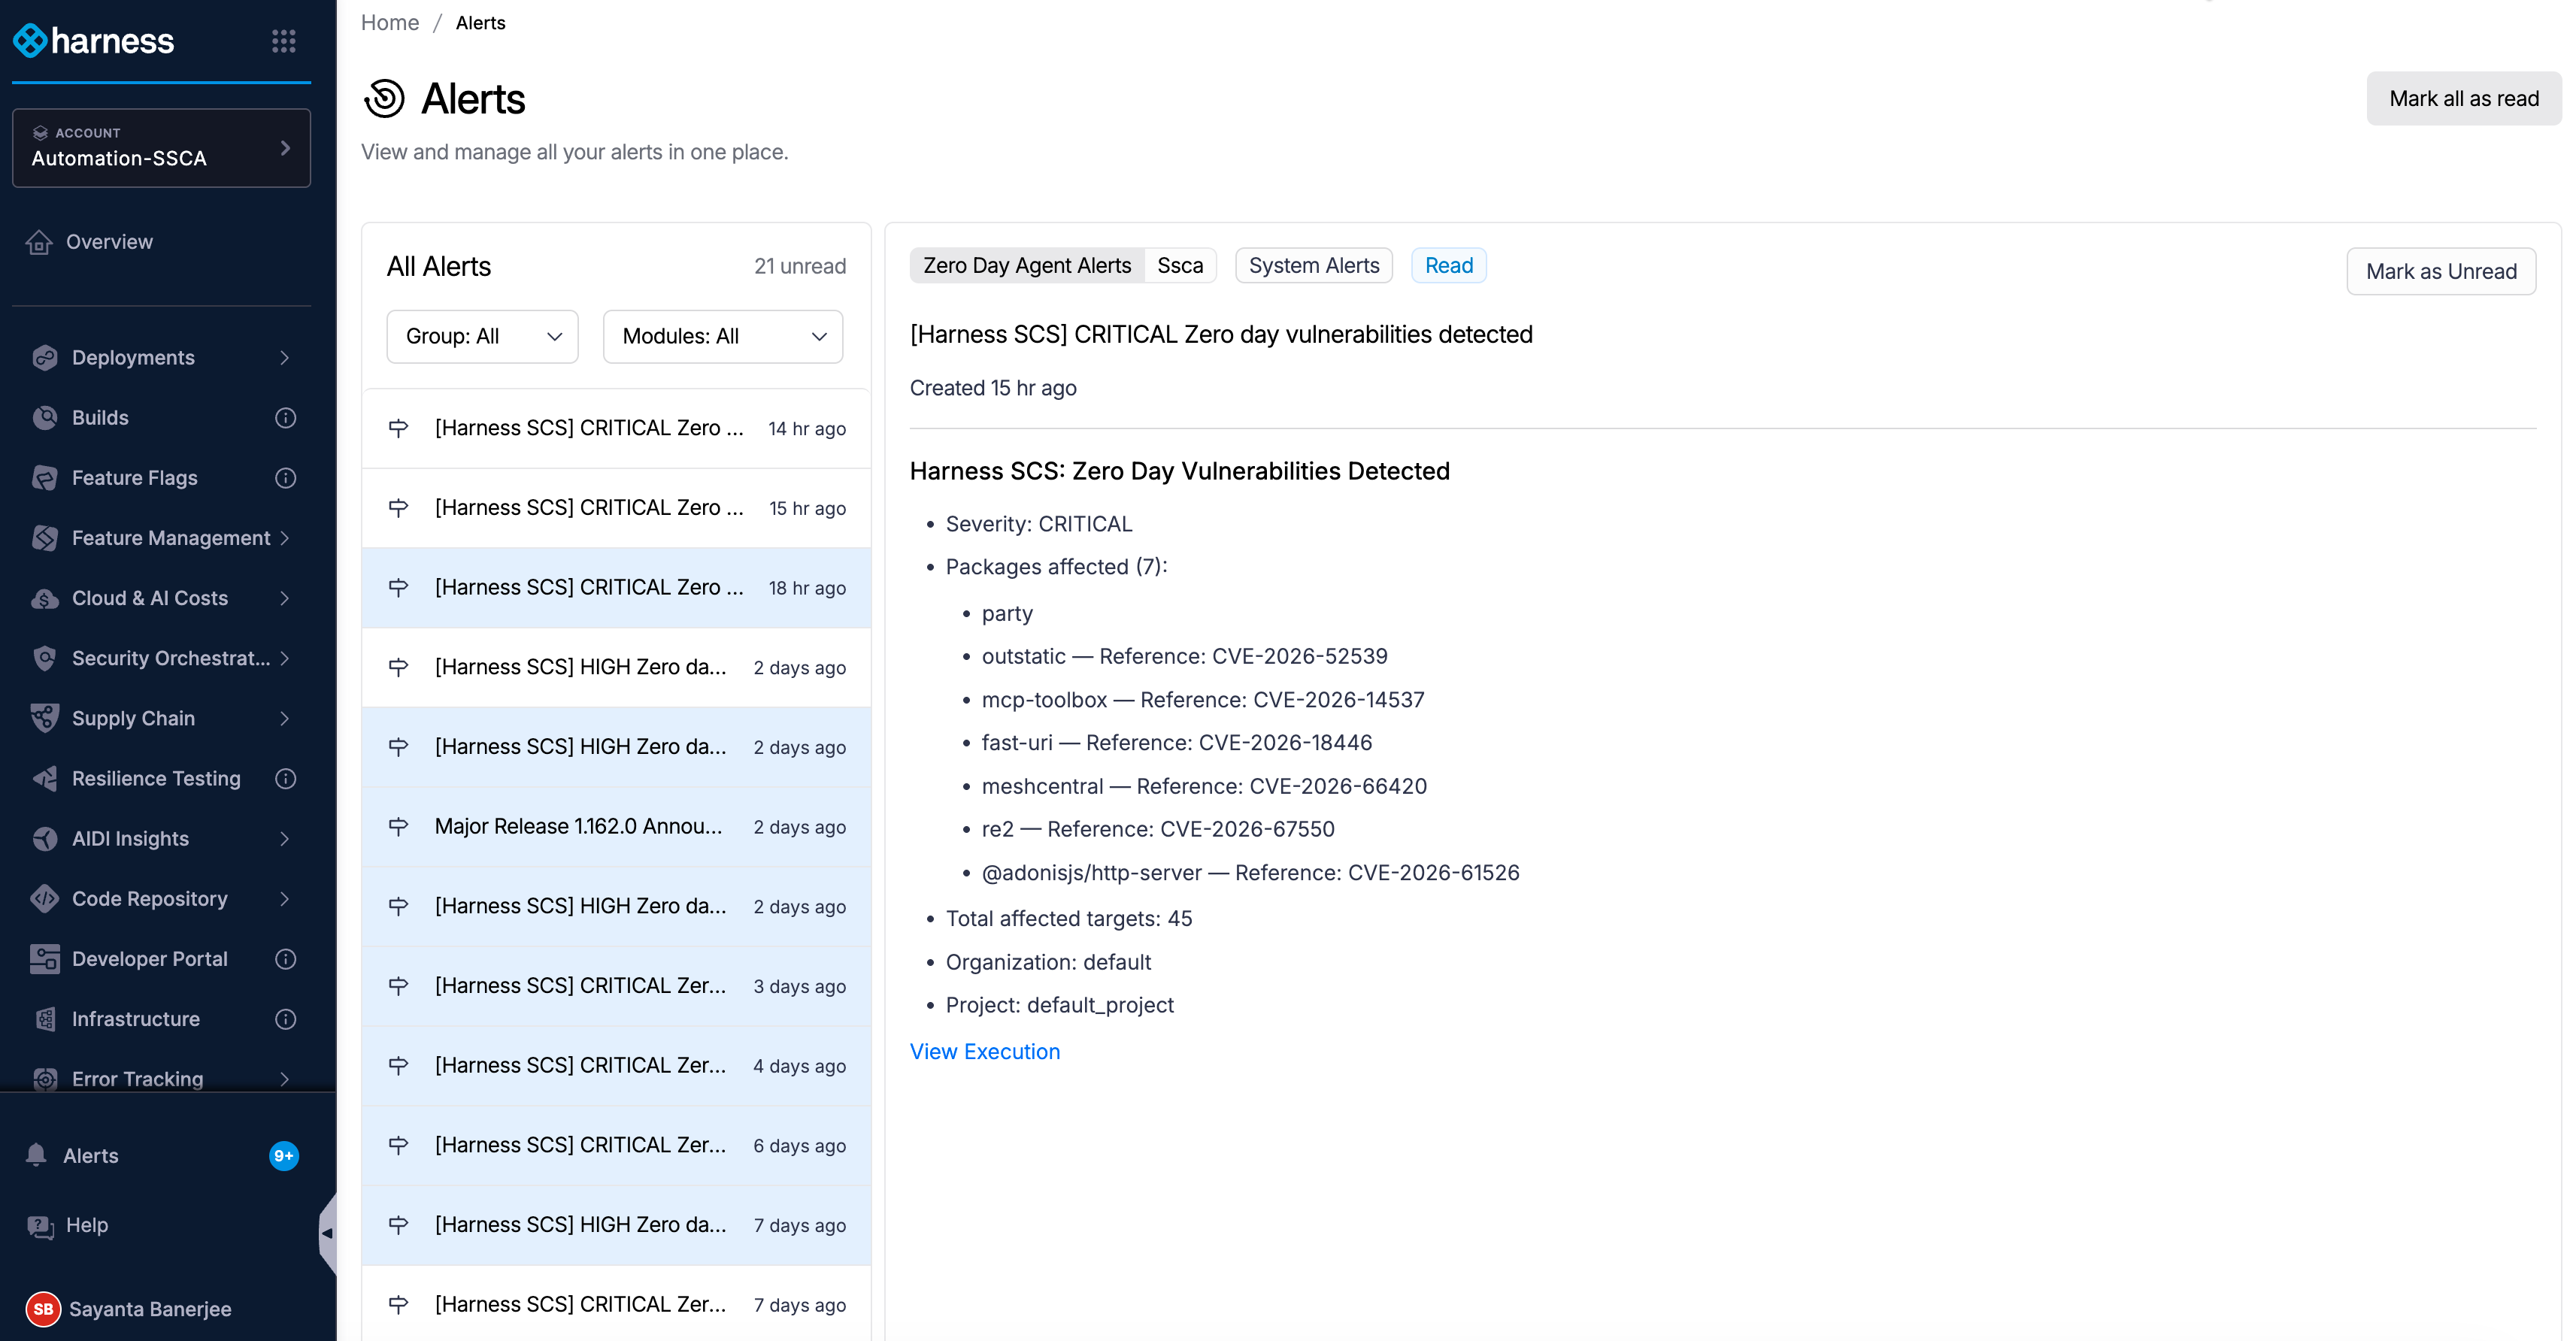Select the CRITICAL alert from 6 days ago
The height and width of the screenshot is (1341, 2576).
pyautogui.click(x=616, y=1146)
